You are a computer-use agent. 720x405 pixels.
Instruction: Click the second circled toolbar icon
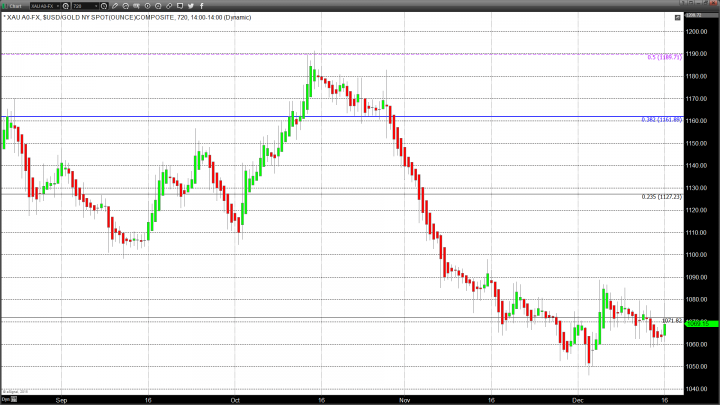pyautogui.click(x=158, y=6)
